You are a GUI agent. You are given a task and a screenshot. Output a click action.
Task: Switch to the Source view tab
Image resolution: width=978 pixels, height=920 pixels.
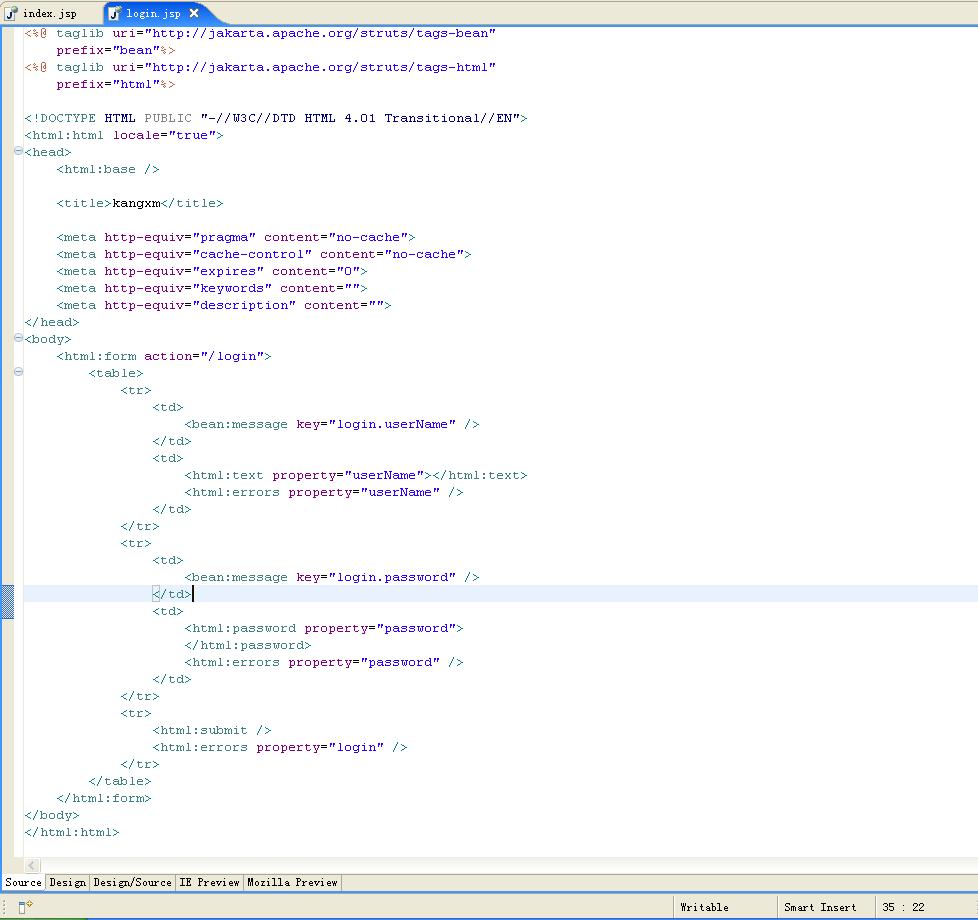pyautogui.click(x=23, y=883)
